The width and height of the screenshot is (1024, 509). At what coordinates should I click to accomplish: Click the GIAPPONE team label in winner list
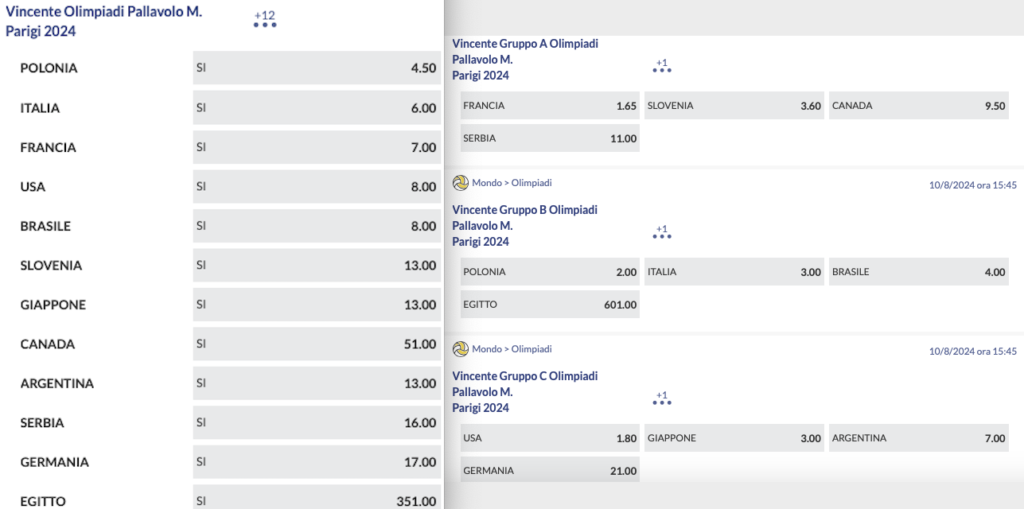click(x=53, y=304)
